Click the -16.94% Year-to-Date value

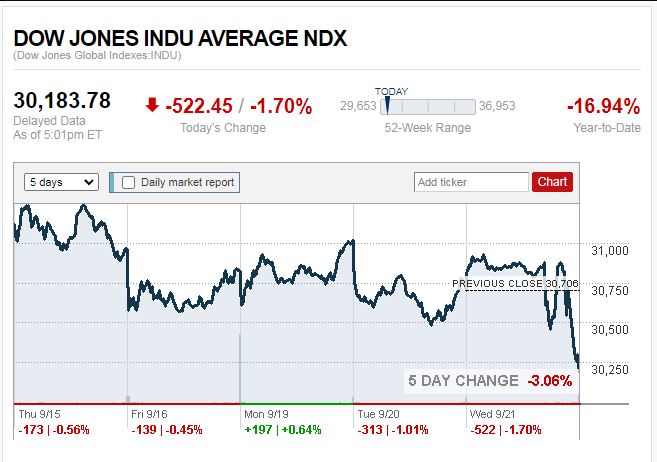(x=602, y=106)
